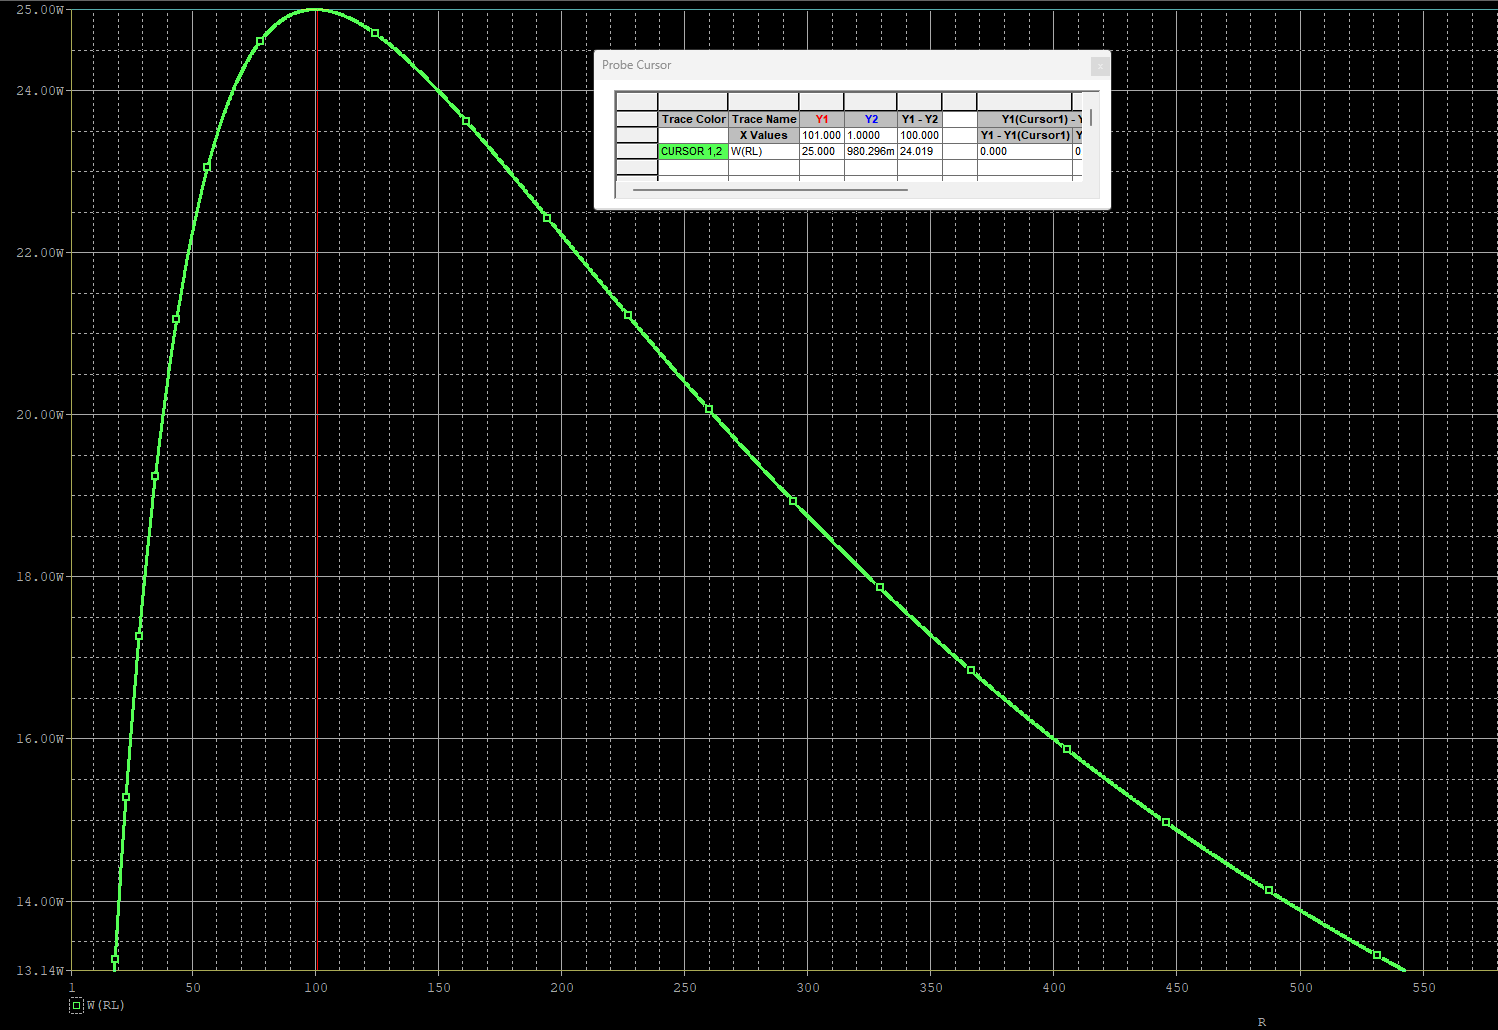Click the Probe Cursor horizontal scrollbar
The image size is (1498, 1030).
[x=770, y=189]
